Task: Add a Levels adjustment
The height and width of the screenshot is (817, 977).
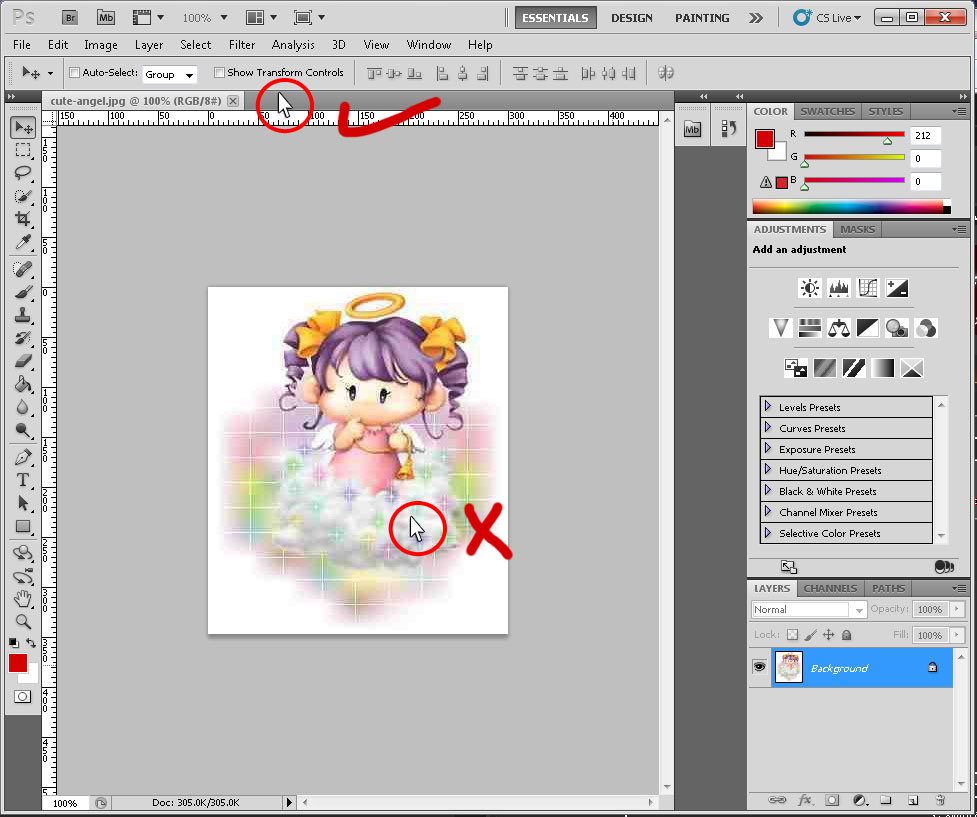Action: [839, 288]
